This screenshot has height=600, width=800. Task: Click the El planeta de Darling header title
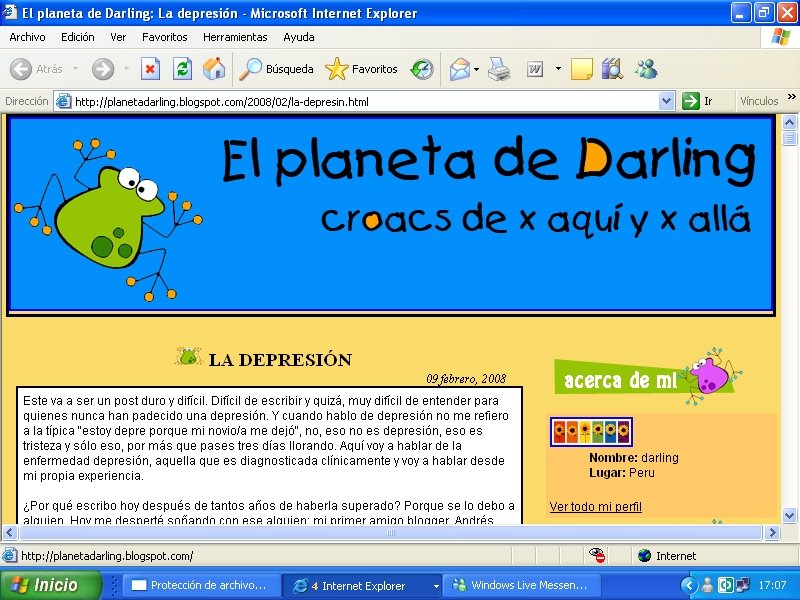[x=488, y=160]
